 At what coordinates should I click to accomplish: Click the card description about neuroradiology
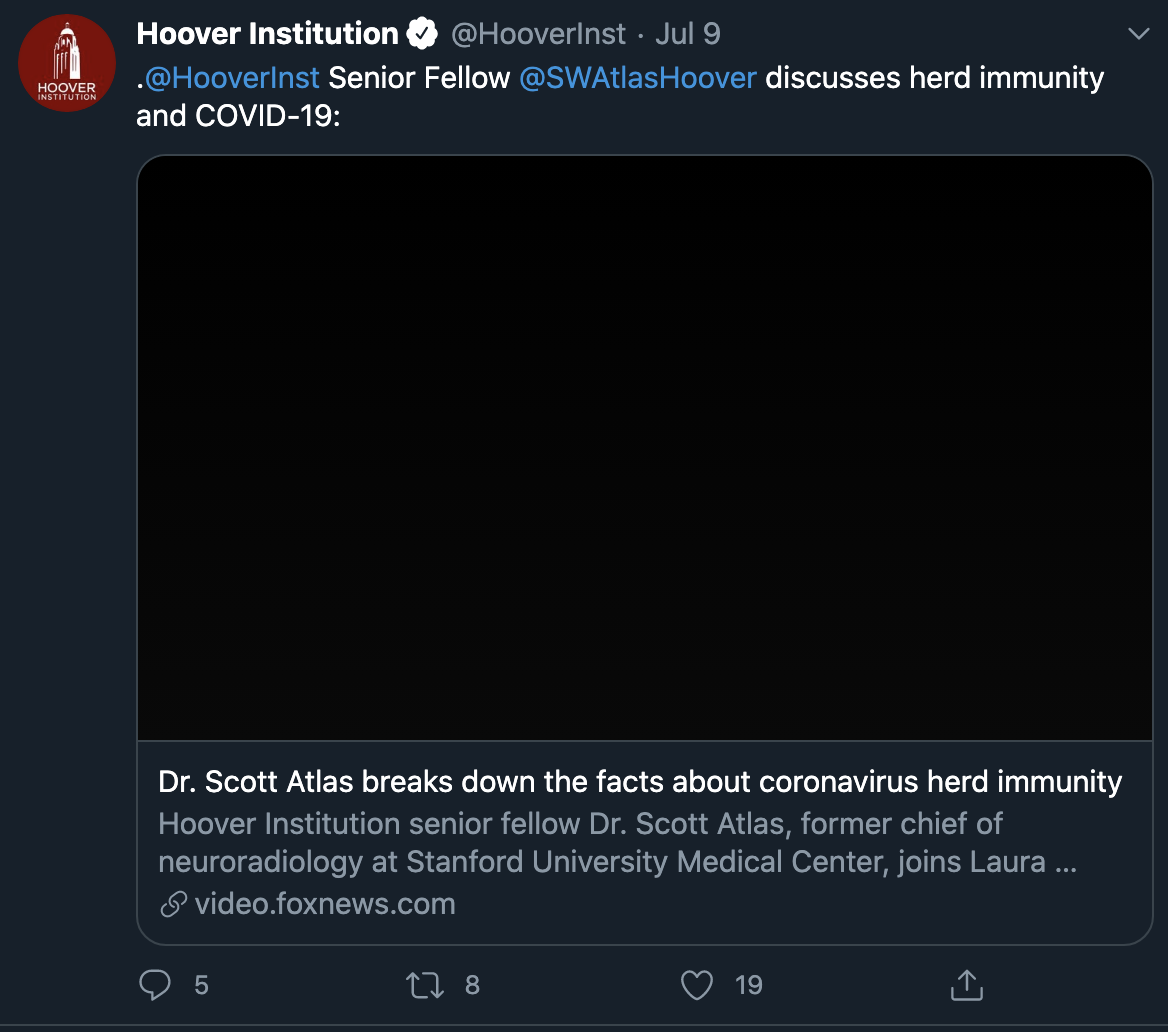(618, 843)
